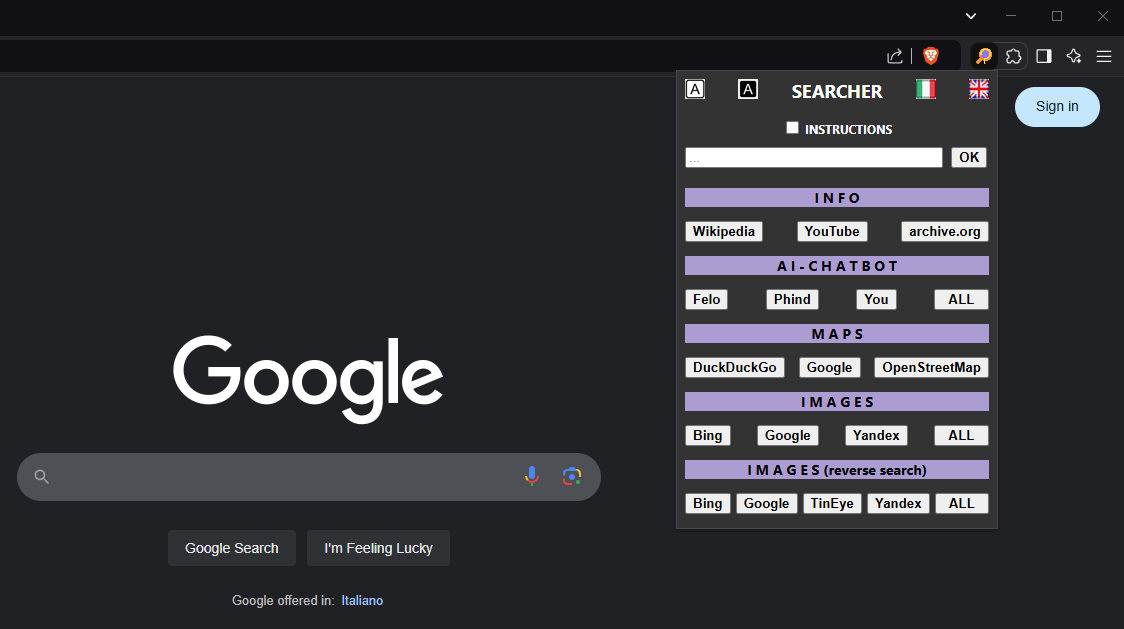Open the tab list chevron in the title bar
Screen dimensions: 1124x629
971,16
